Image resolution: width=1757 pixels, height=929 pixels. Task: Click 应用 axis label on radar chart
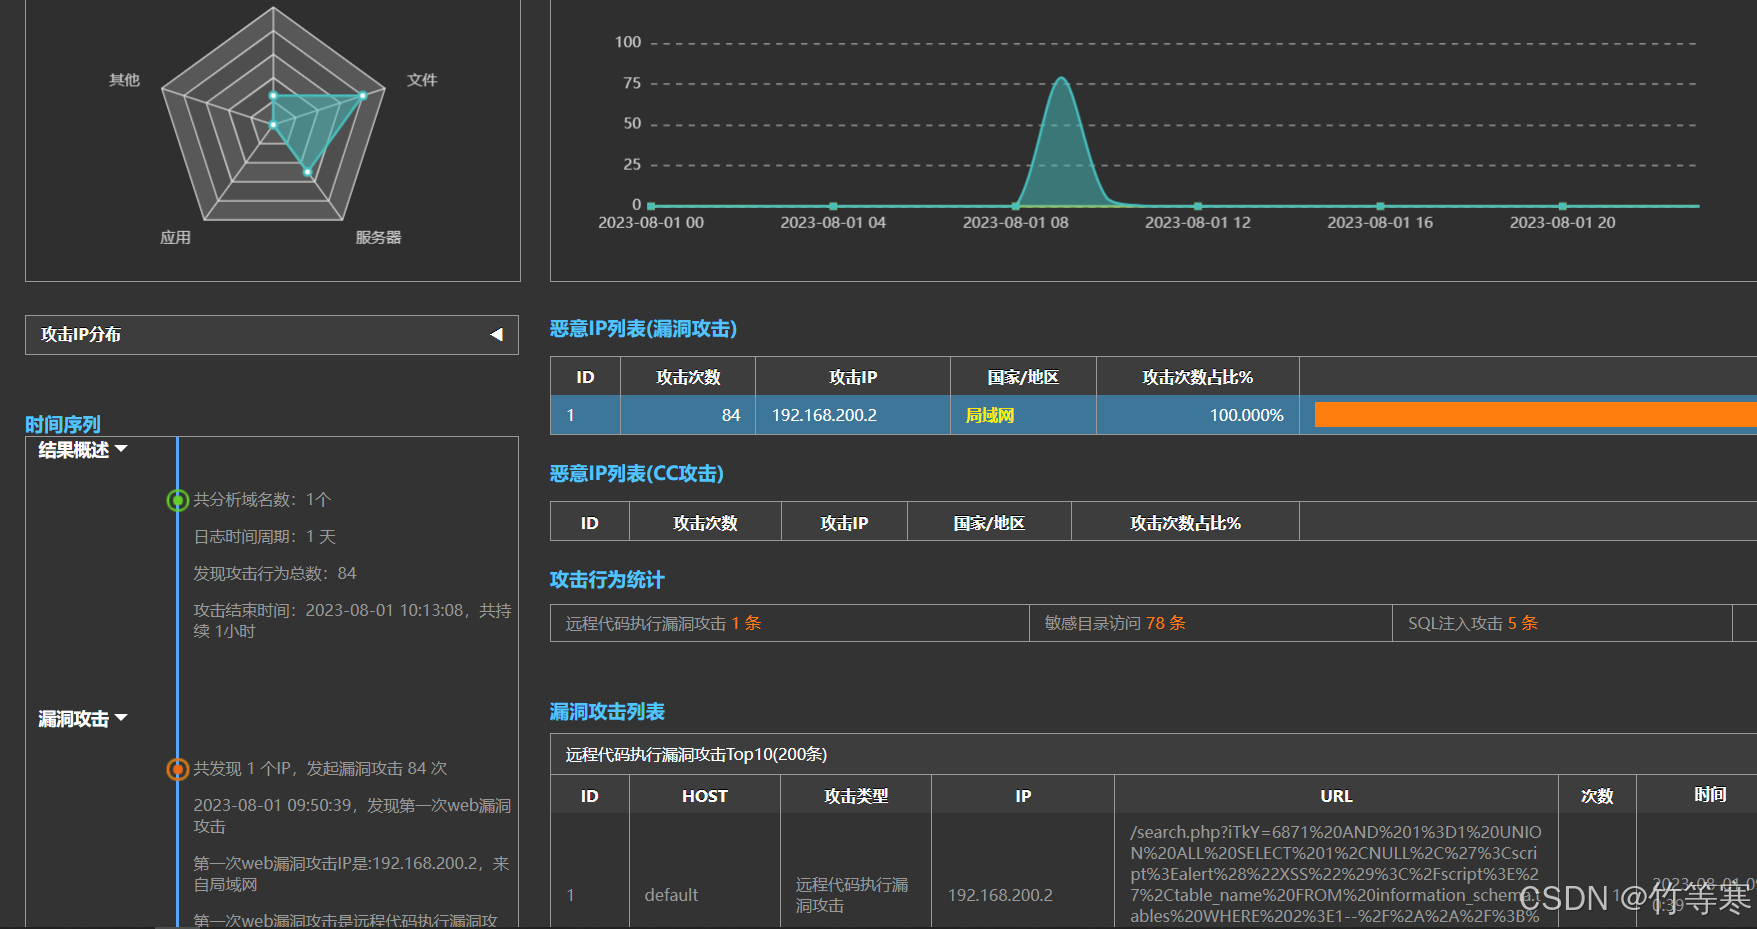pos(175,238)
